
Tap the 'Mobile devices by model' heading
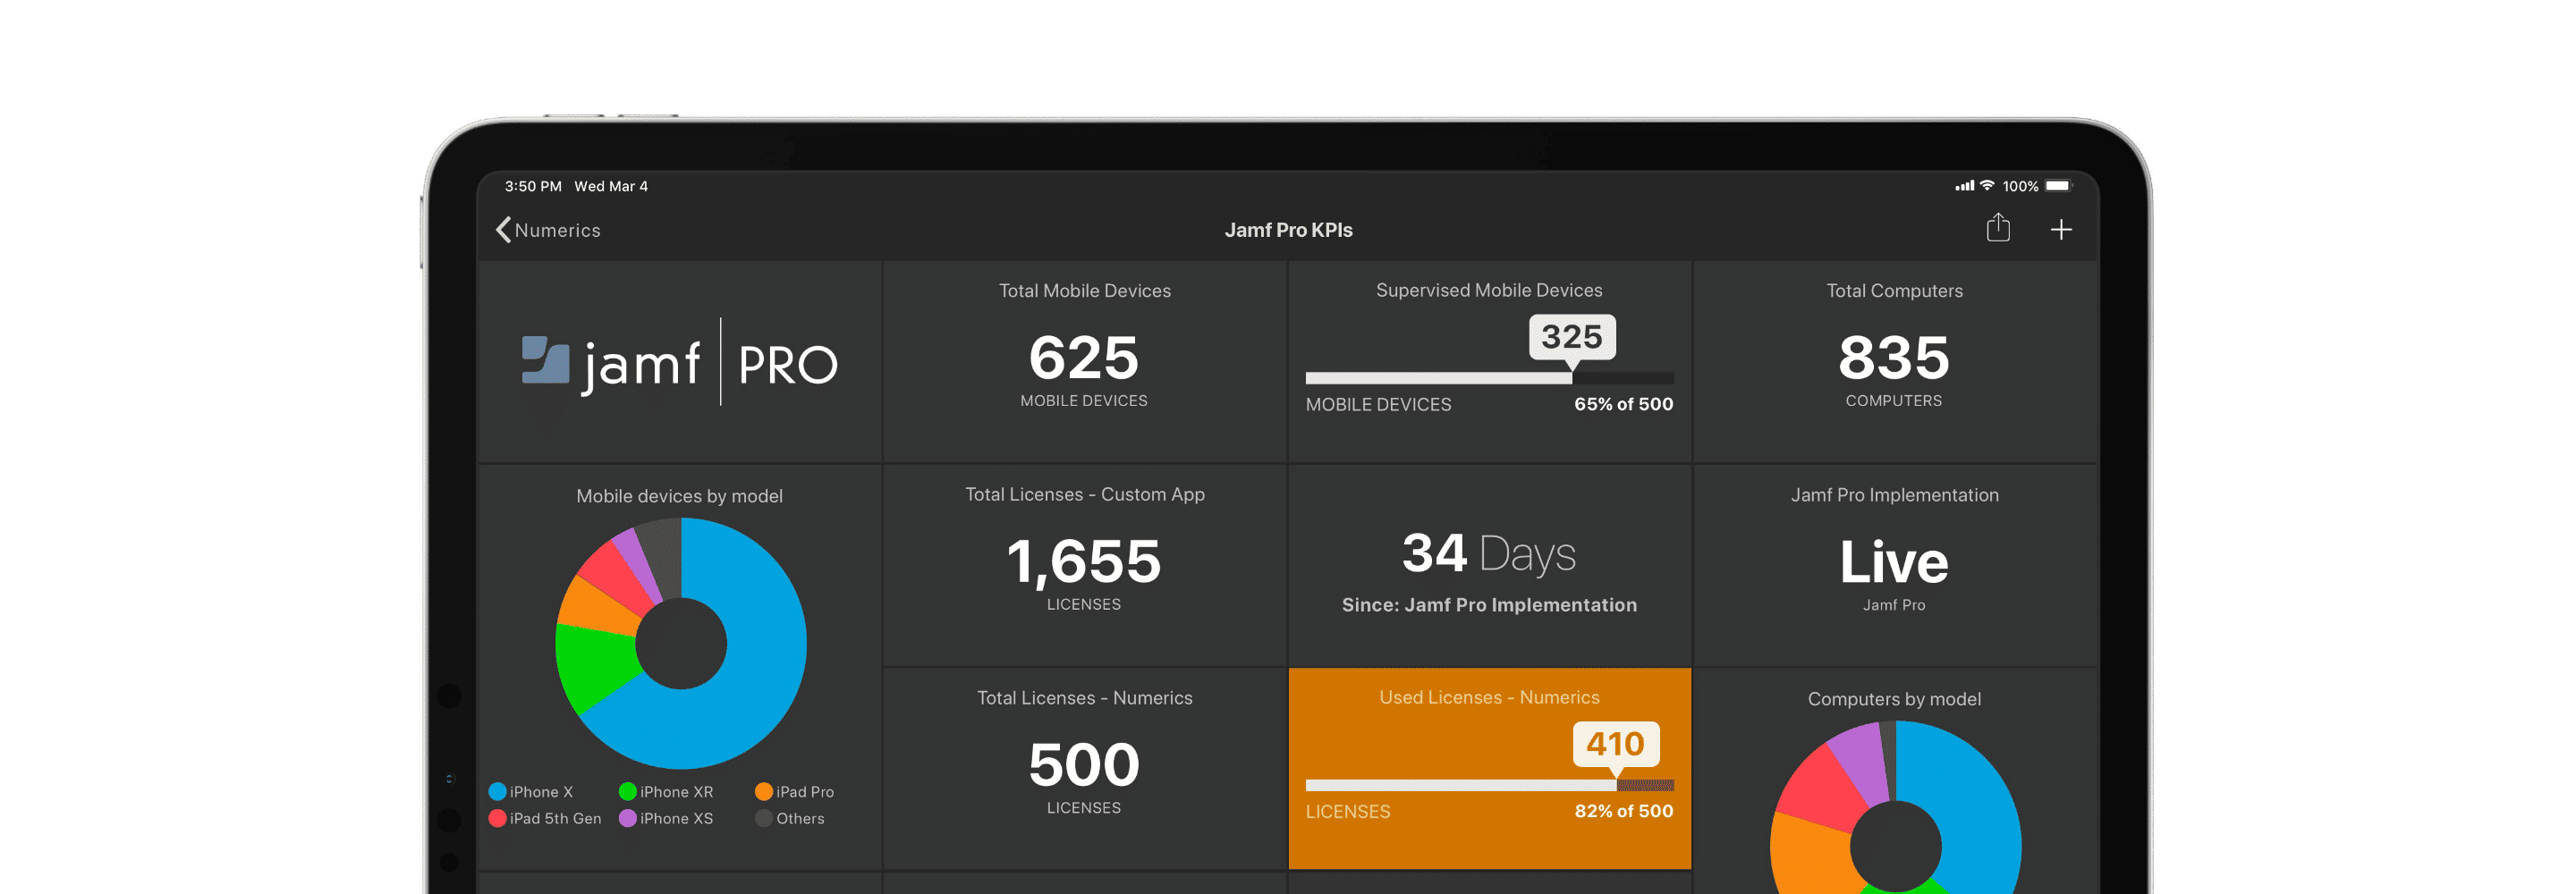pos(679,496)
